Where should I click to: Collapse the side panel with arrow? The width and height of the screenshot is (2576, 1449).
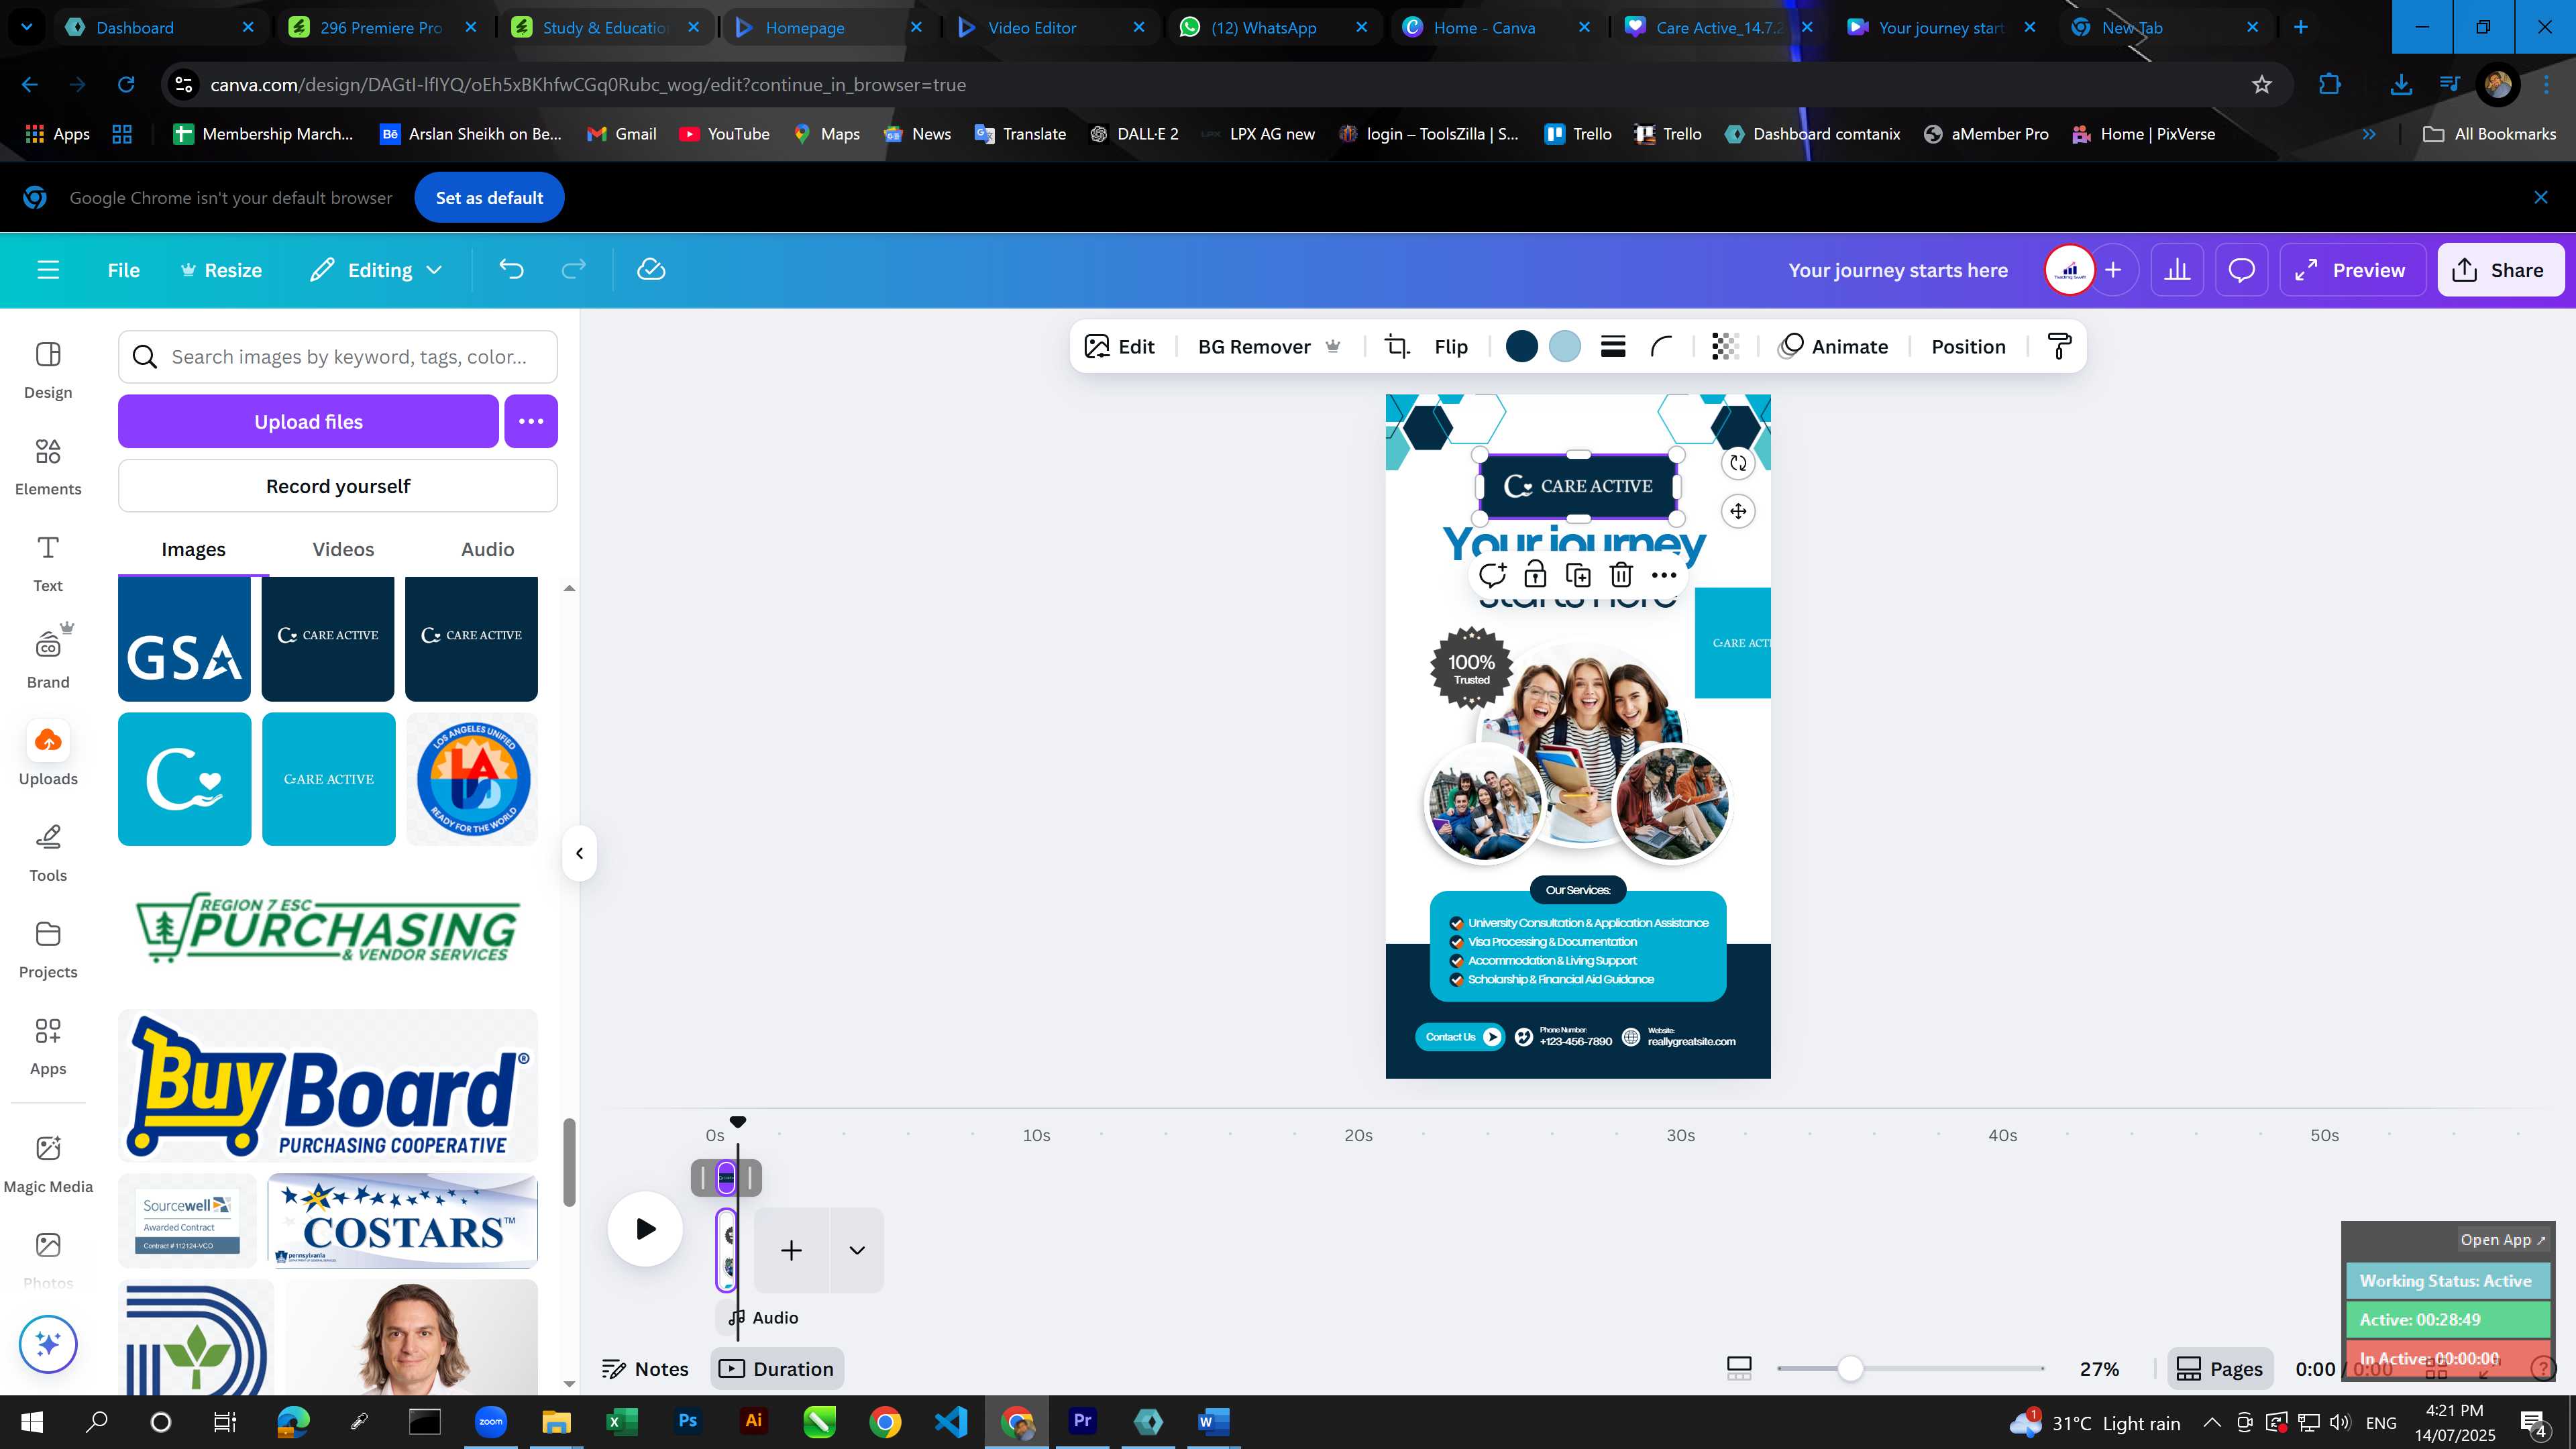click(579, 853)
